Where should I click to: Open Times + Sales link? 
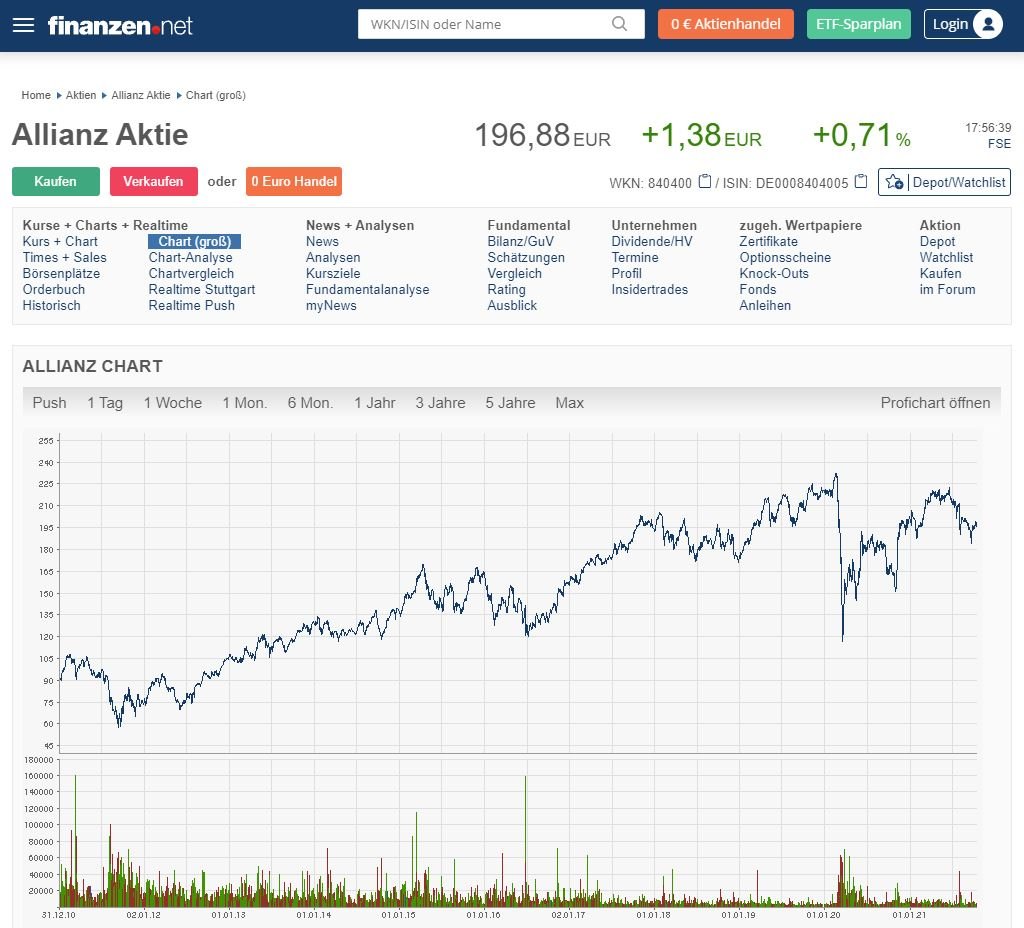[x=65, y=257]
